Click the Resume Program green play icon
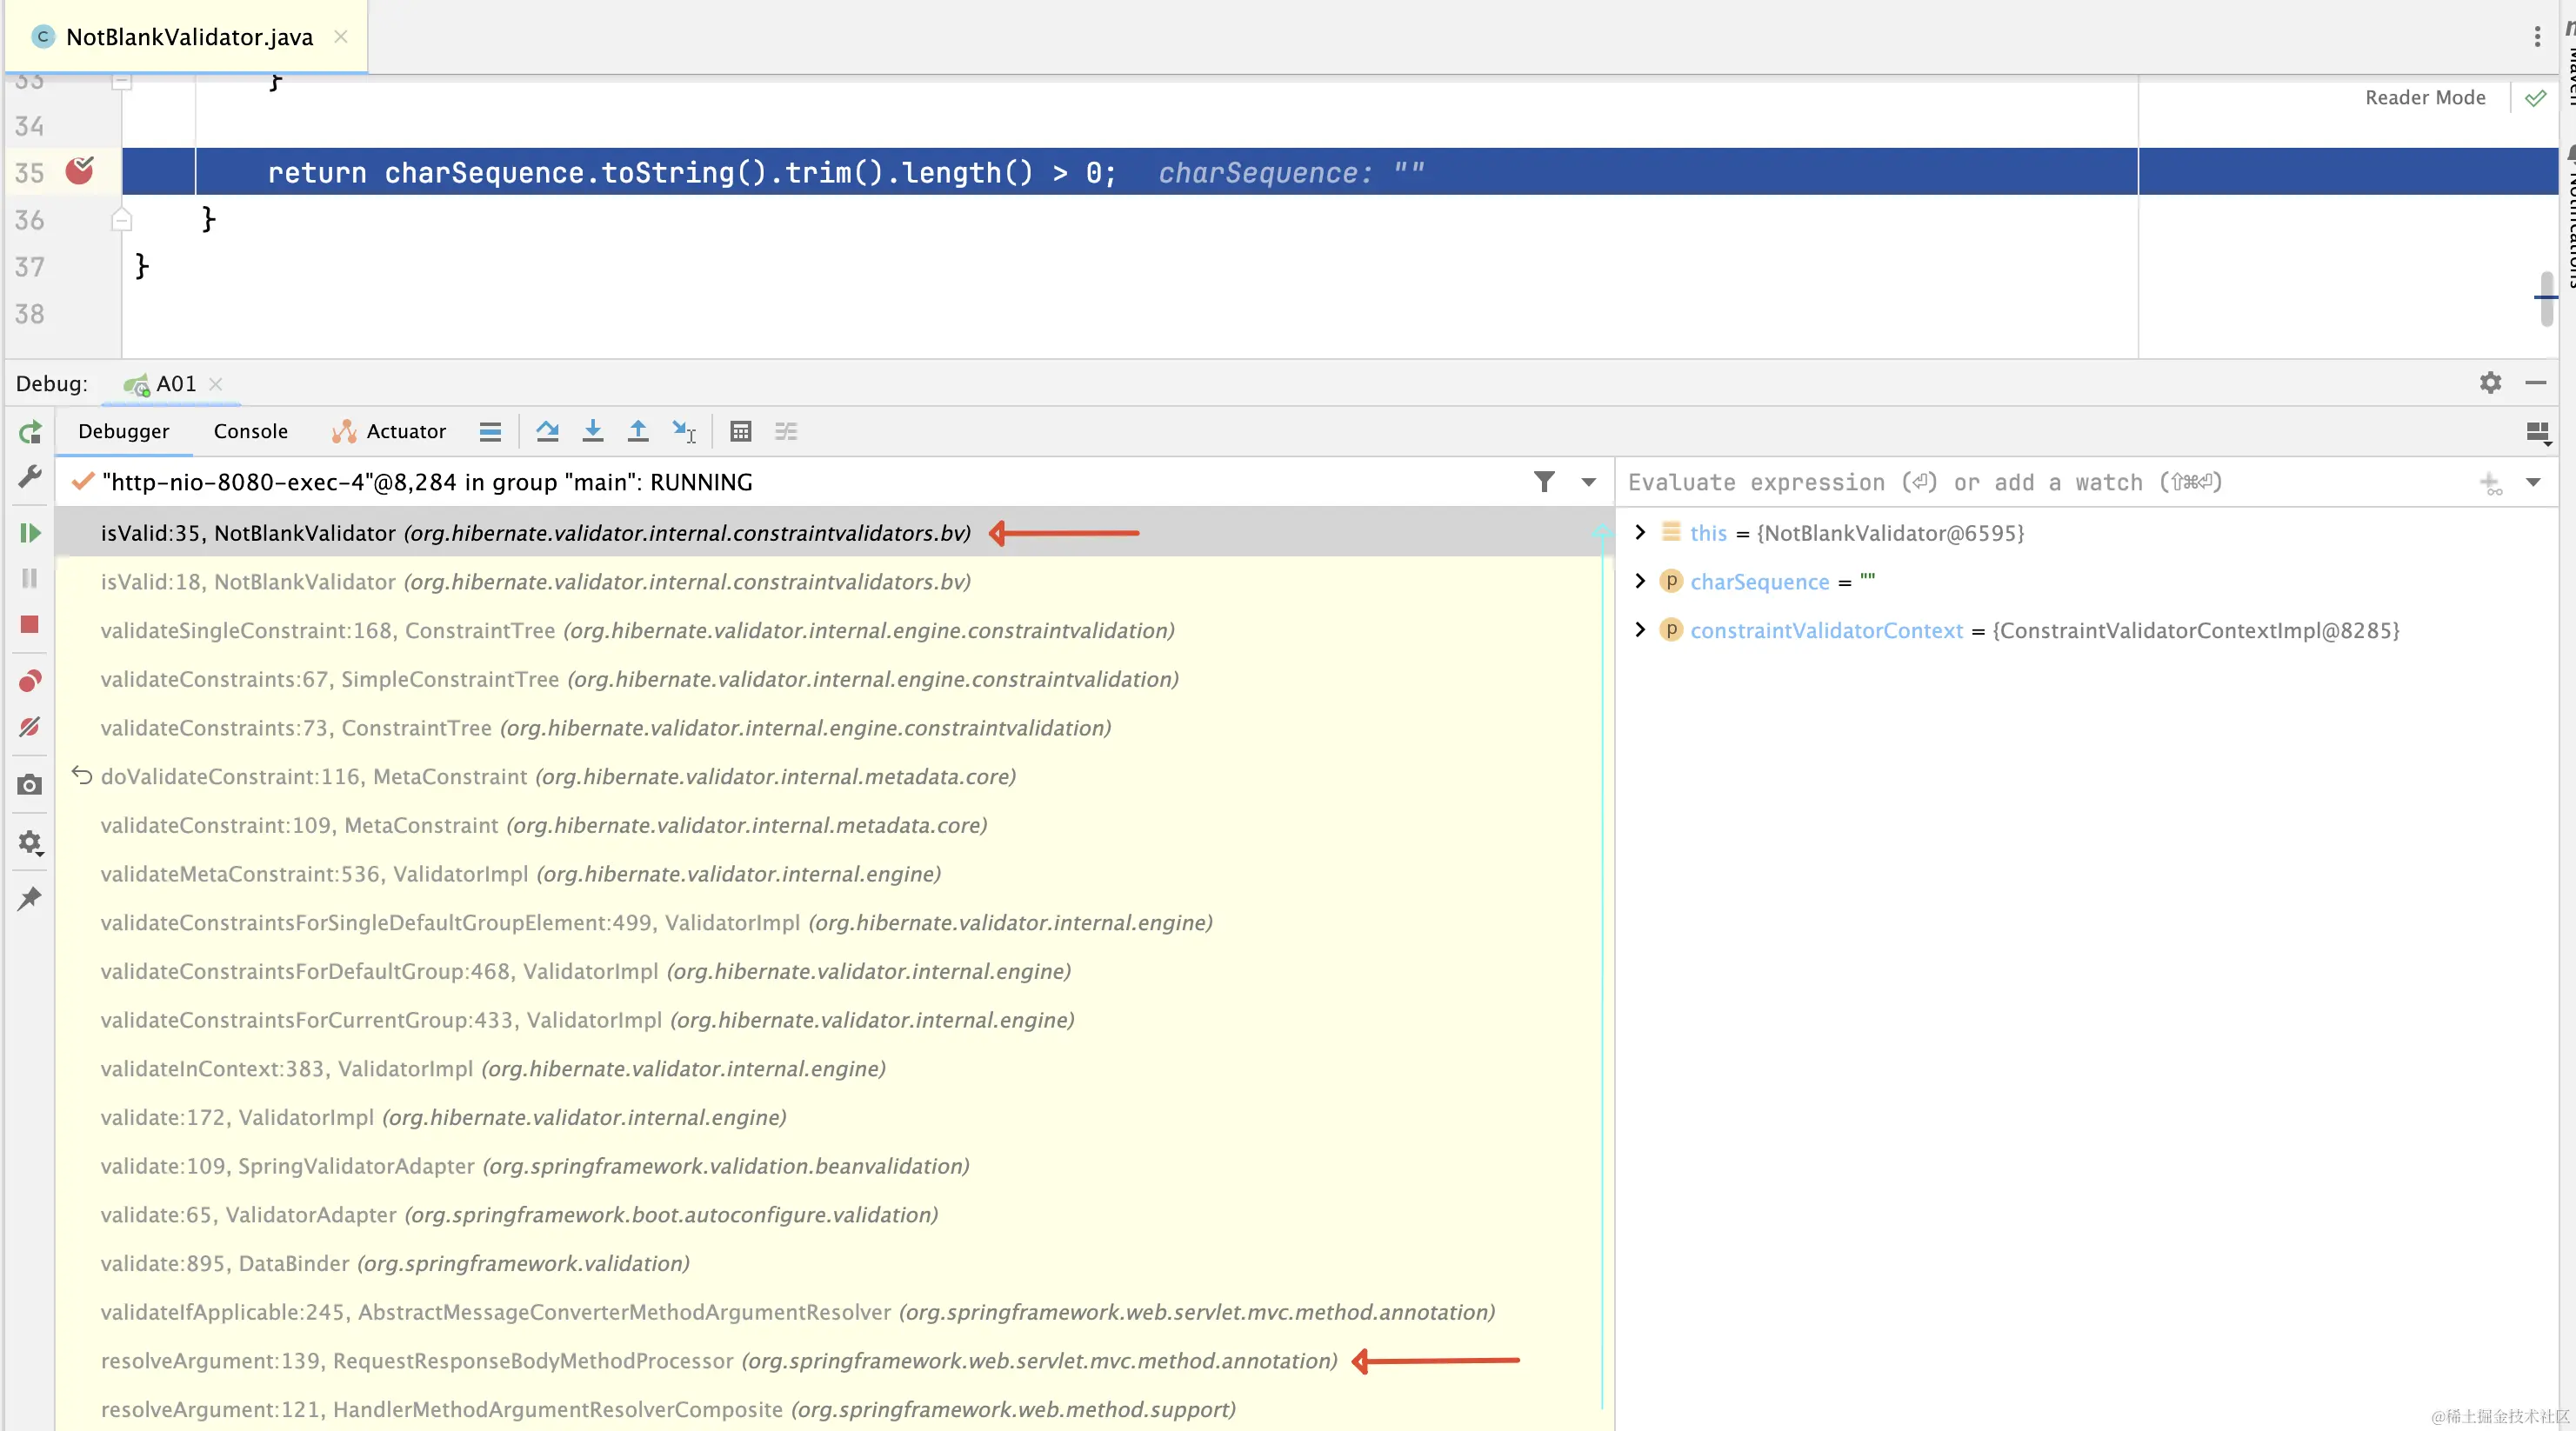Viewport: 2576px width, 1431px height. point(30,533)
